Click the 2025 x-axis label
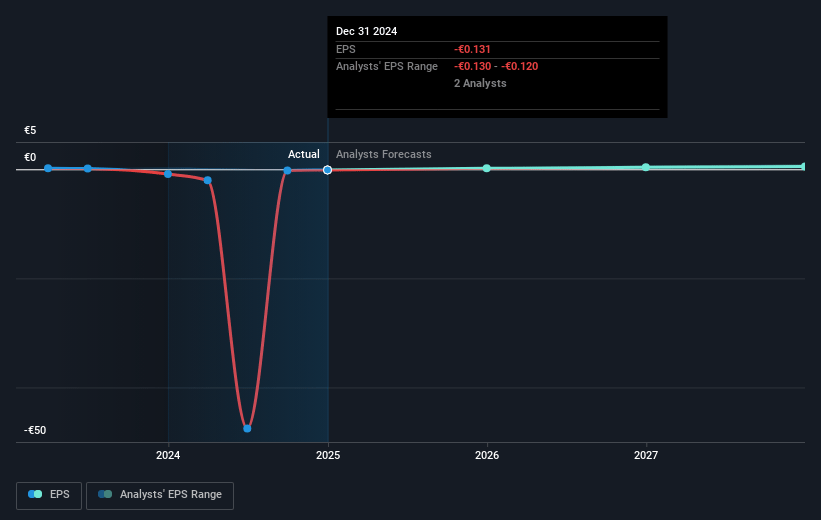Screen dimensions: 821x520 [x=328, y=455]
